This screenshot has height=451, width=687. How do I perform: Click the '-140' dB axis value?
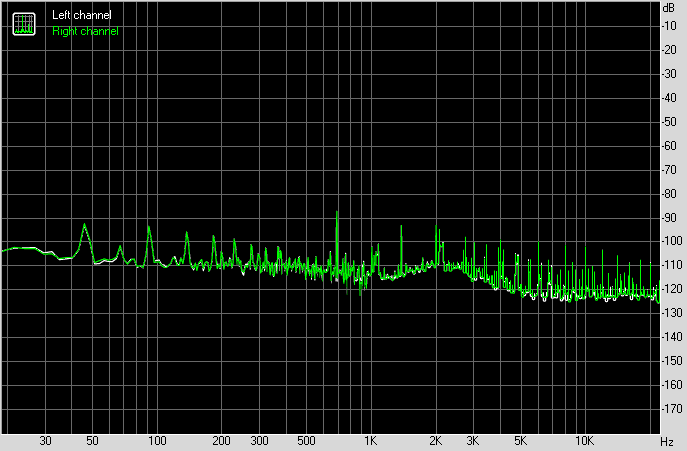pos(672,337)
